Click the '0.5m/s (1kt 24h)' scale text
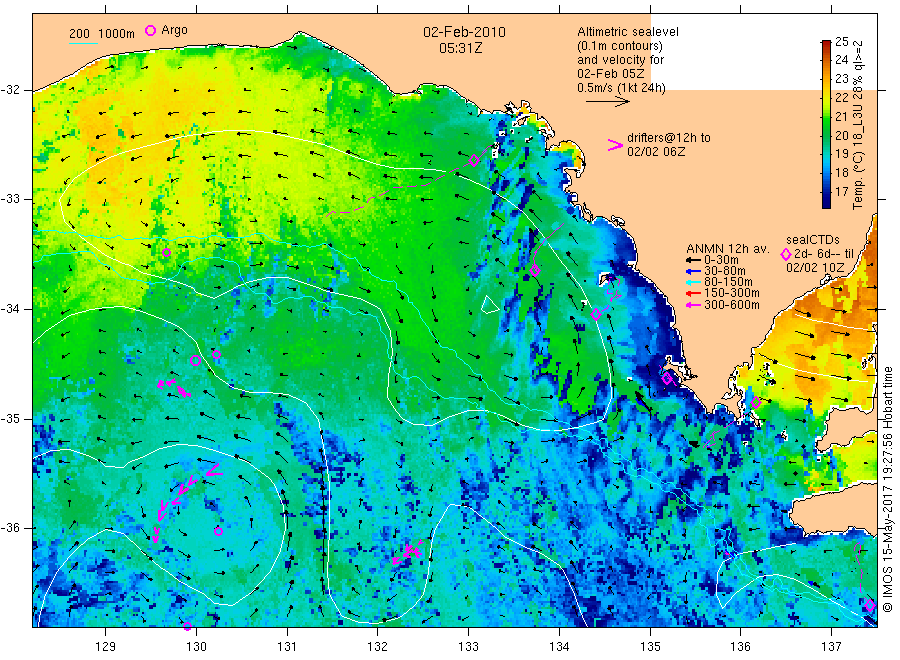 622,88
